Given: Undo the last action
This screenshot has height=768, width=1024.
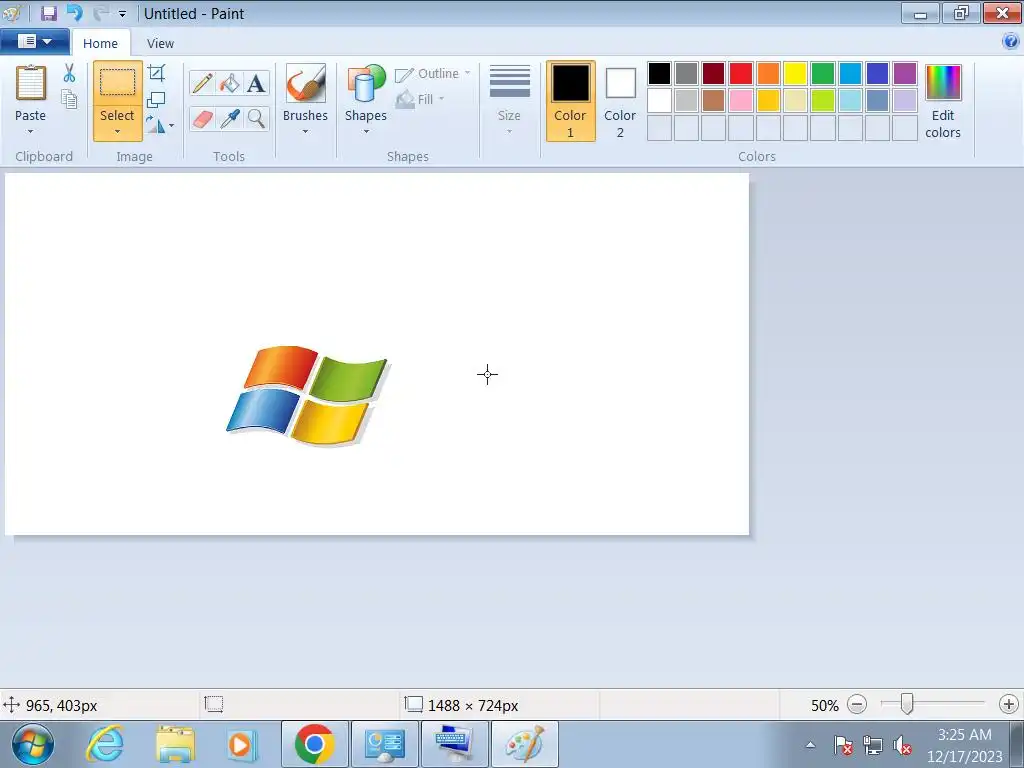Looking at the screenshot, I should click(x=74, y=13).
